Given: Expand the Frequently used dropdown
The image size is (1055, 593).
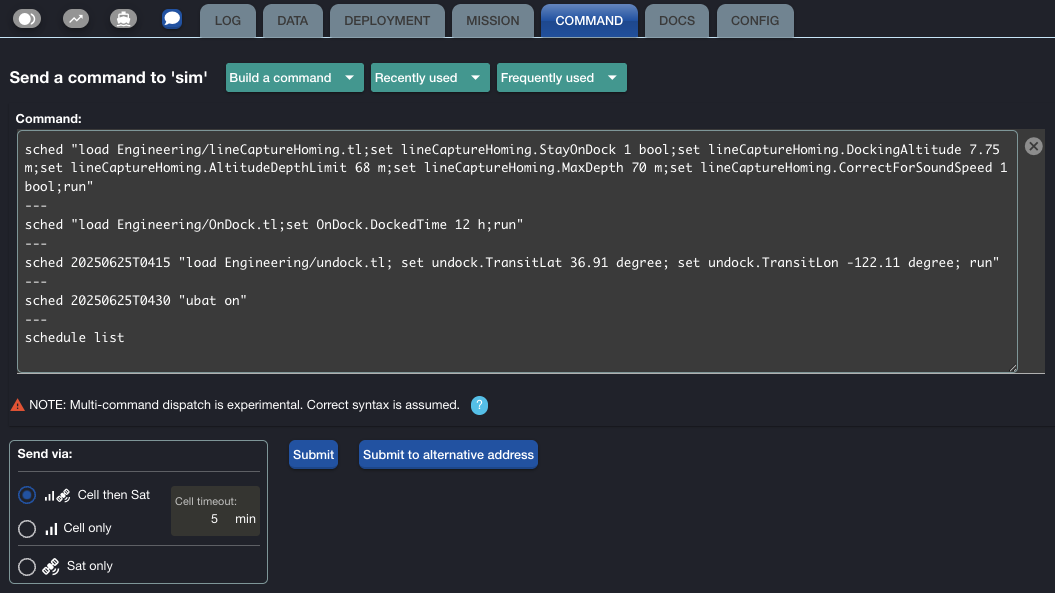Looking at the screenshot, I should 561,78.
